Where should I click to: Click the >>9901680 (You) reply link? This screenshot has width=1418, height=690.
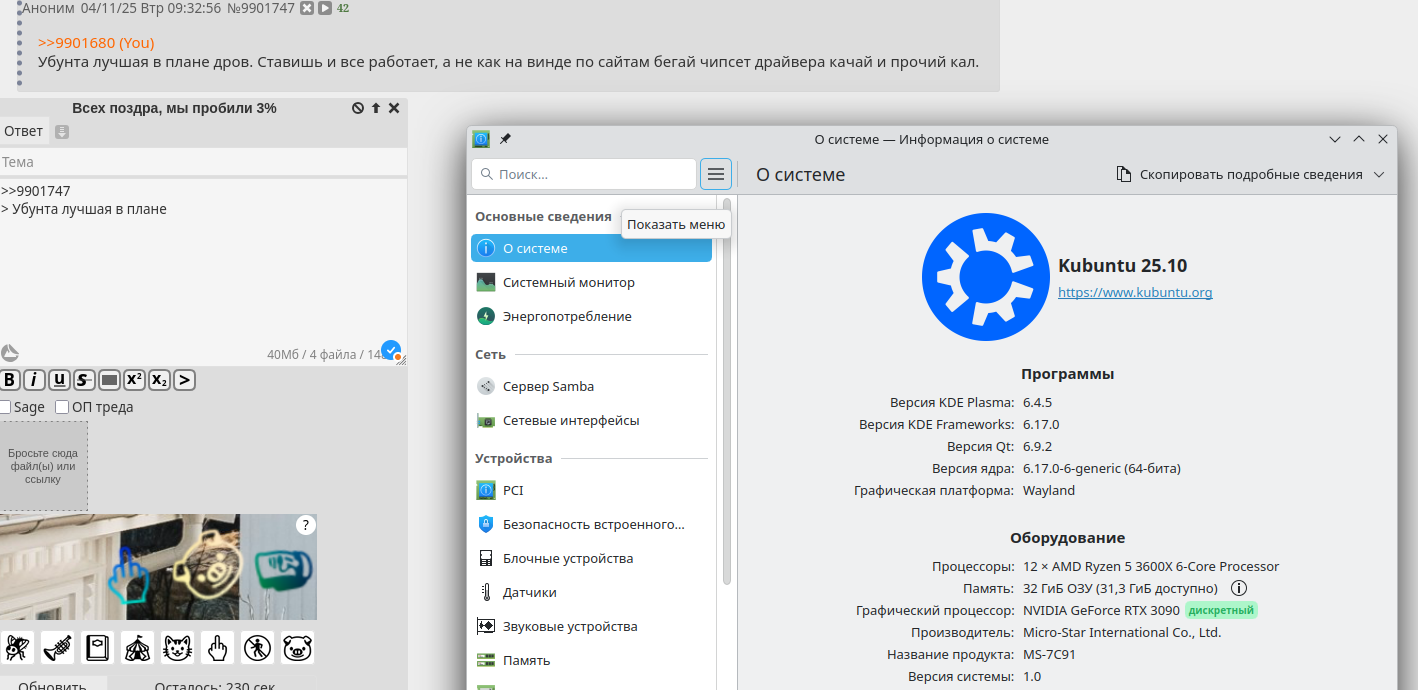coord(96,43)
